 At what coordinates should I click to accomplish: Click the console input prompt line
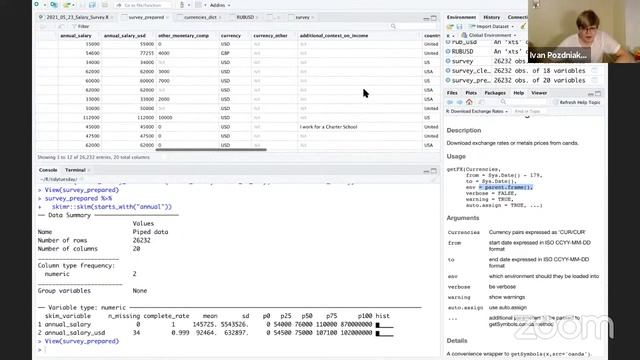[x=237, y=350]
